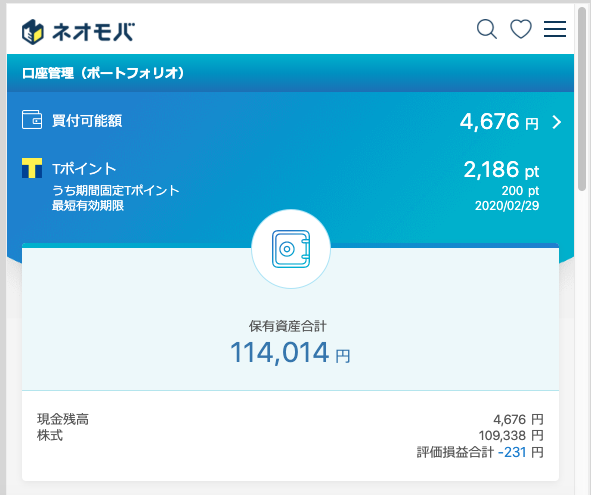The width and height of the screenshot is (591, 495).
Task: Click the 109,338 円 stock value
Action: pos(511,436)
